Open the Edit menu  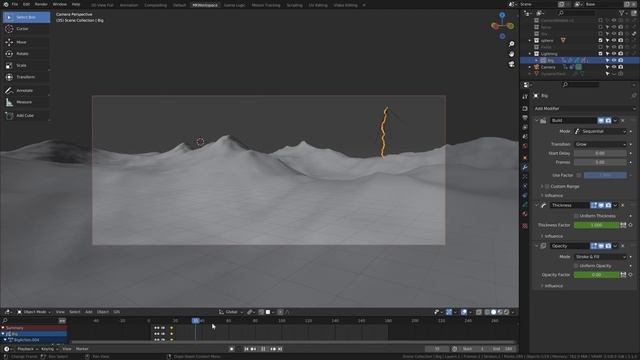(27, 4)
